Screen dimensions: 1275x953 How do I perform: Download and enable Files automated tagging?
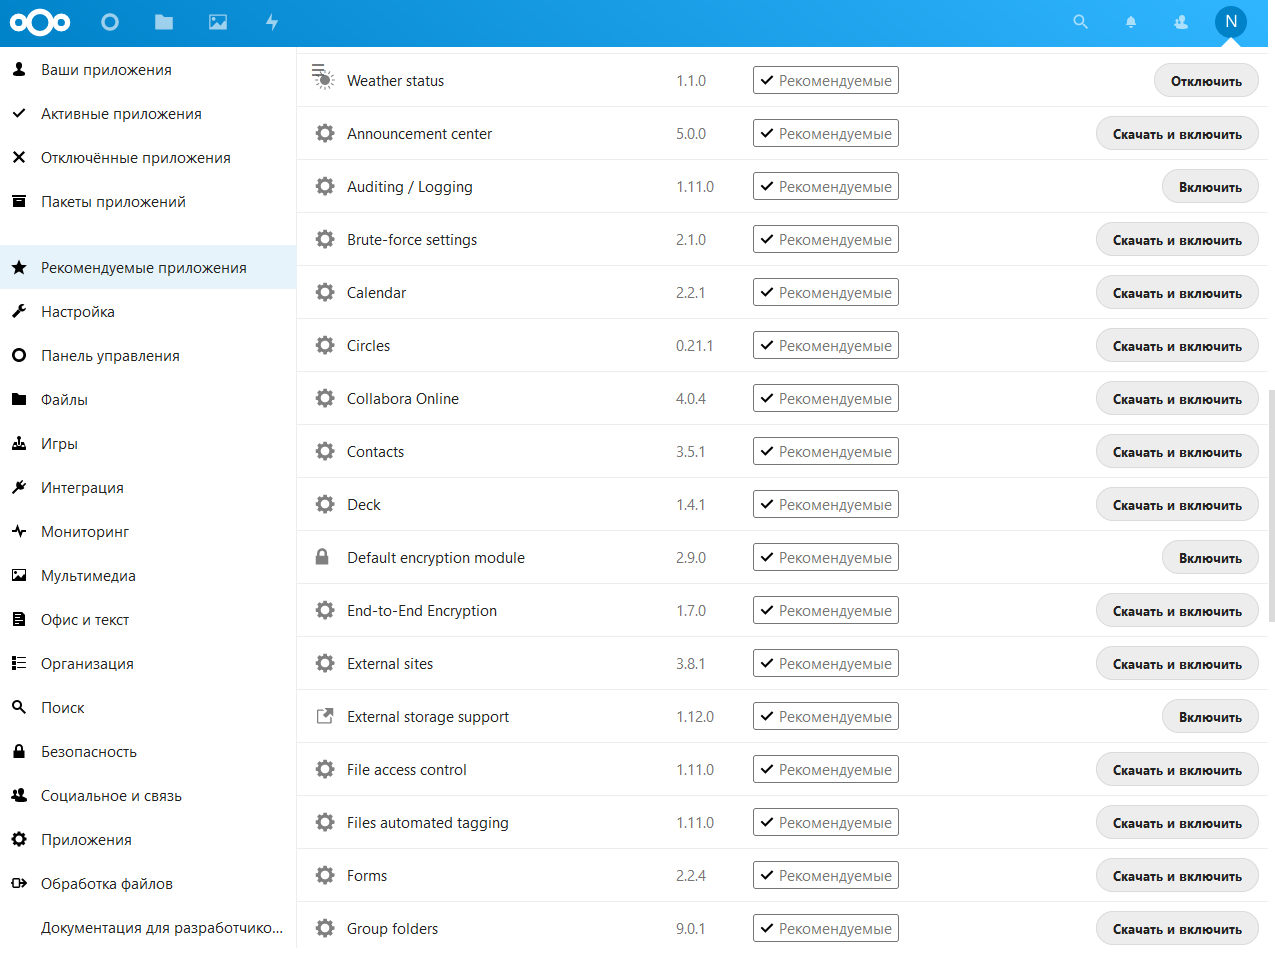click(x=1177, y=823)
